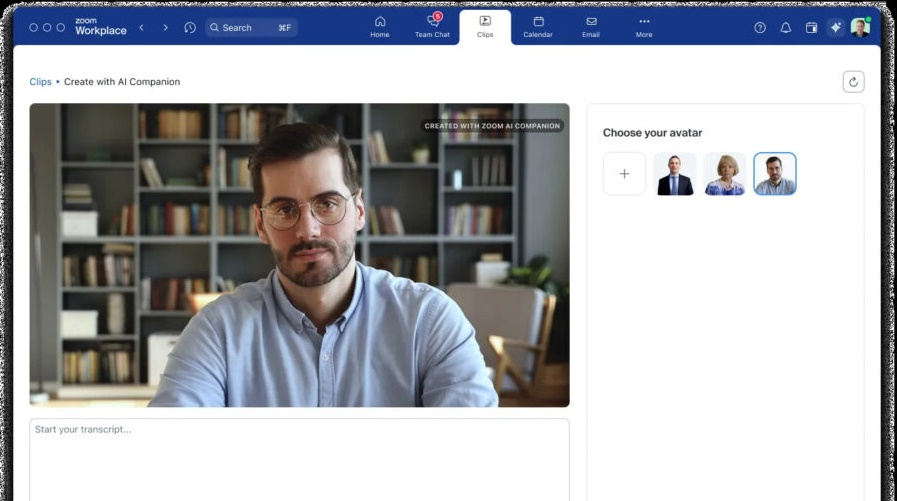The height and width of the screenshot is (501, 897).
Task: Navigate forward with the right arrow
Action: click(x=165, y=28)
